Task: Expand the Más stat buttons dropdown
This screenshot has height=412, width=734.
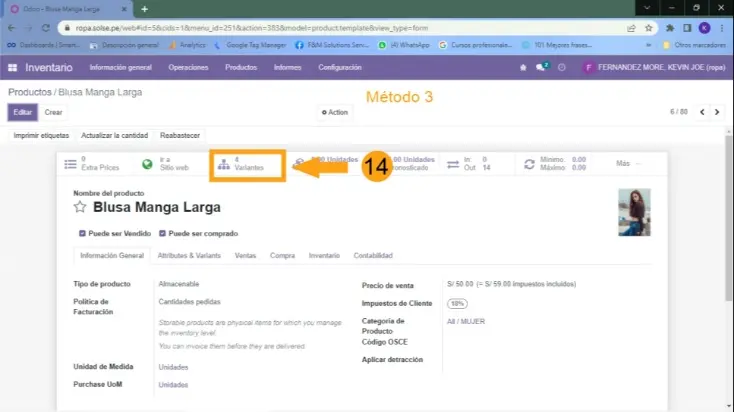Action: [626, 163]
